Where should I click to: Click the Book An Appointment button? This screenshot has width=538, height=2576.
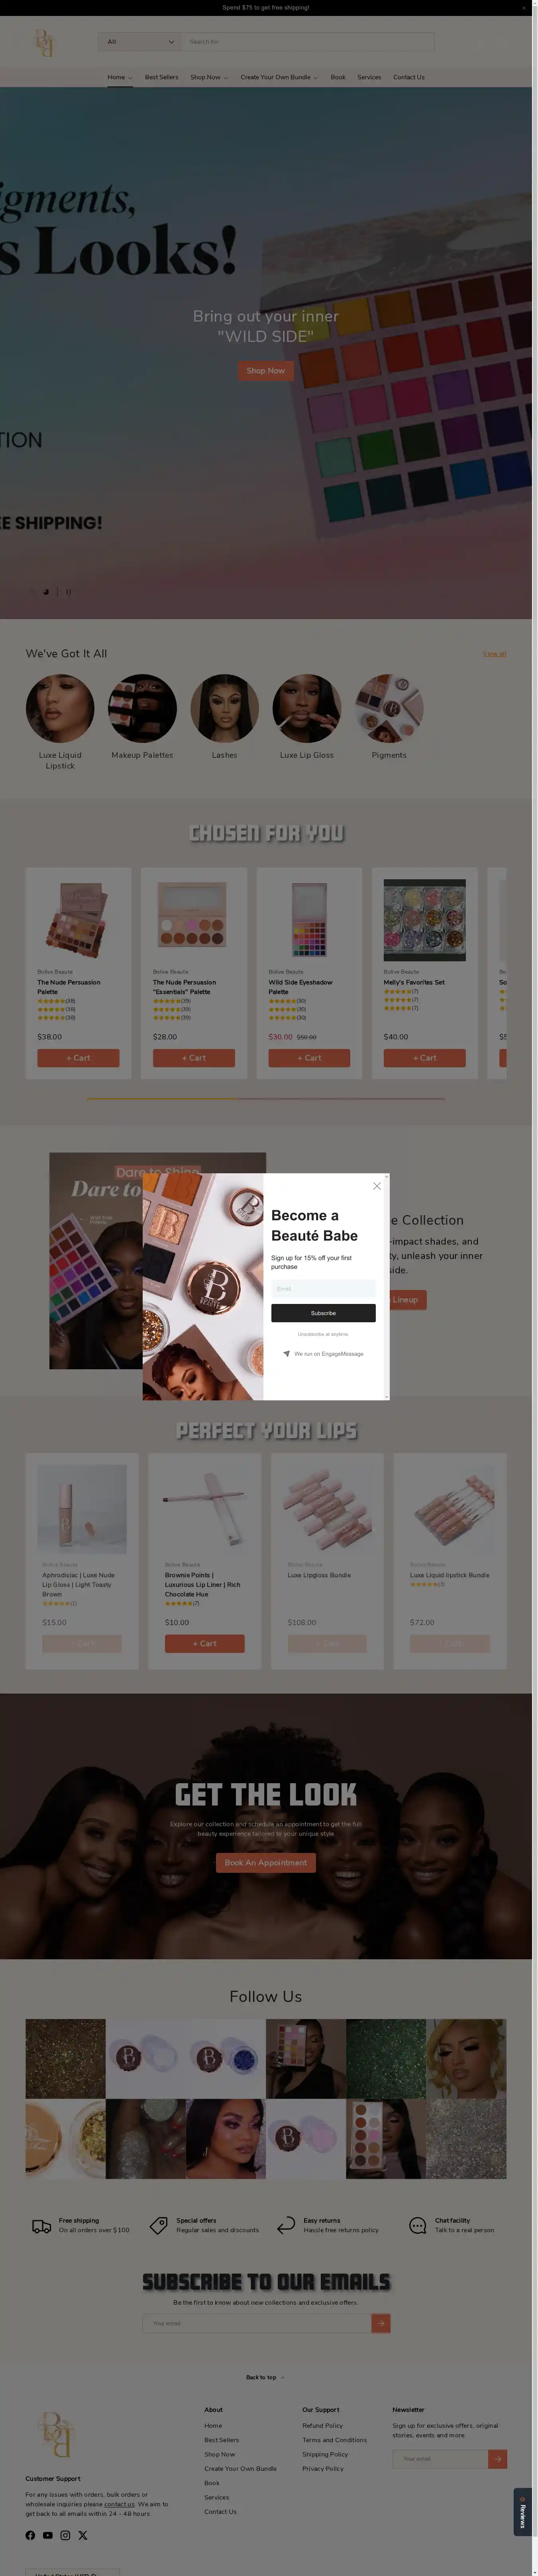(x=266, y=1862)
